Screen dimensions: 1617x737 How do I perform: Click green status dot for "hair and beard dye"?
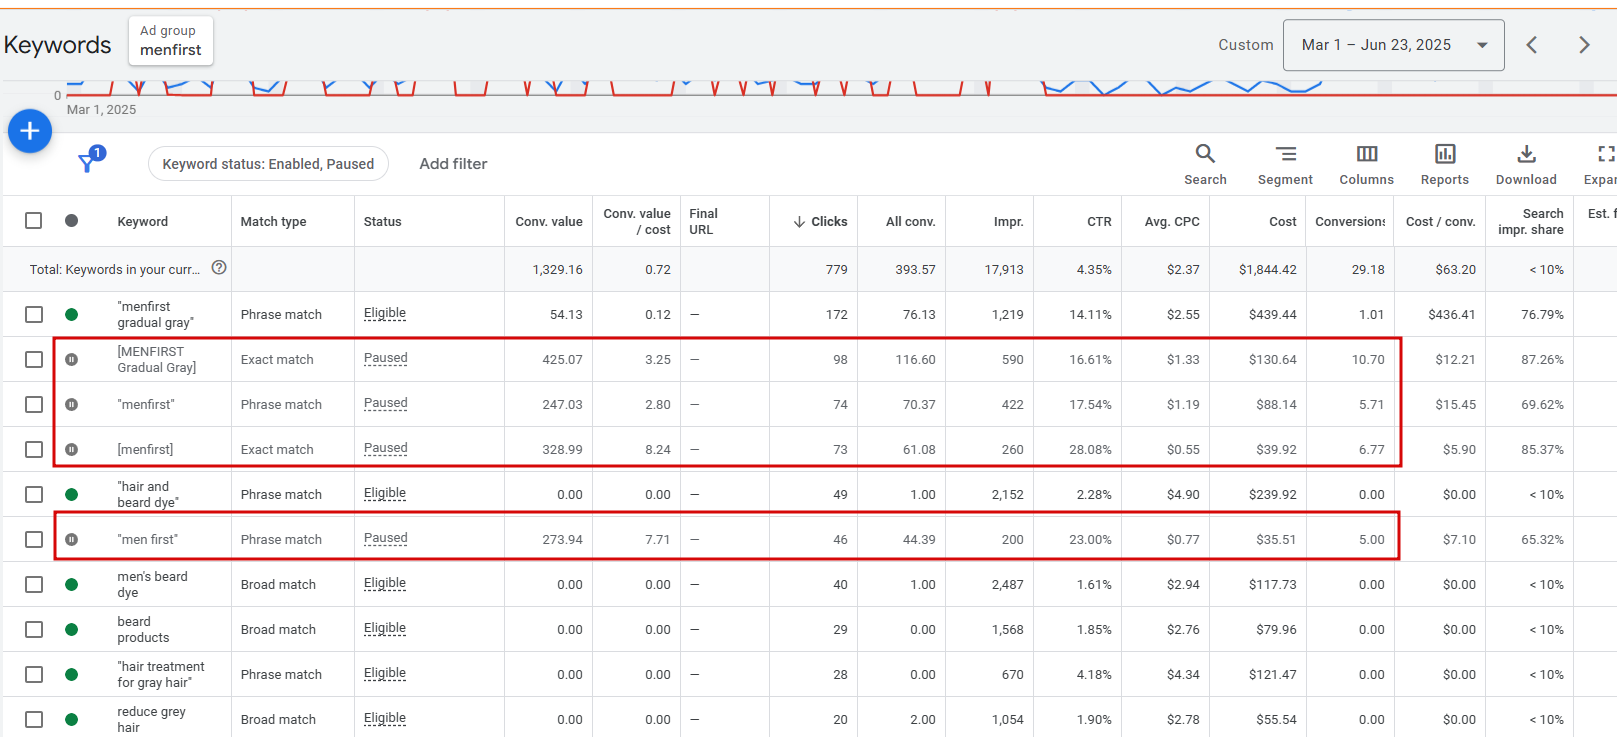pyautogui.click(x=71, y=494)
